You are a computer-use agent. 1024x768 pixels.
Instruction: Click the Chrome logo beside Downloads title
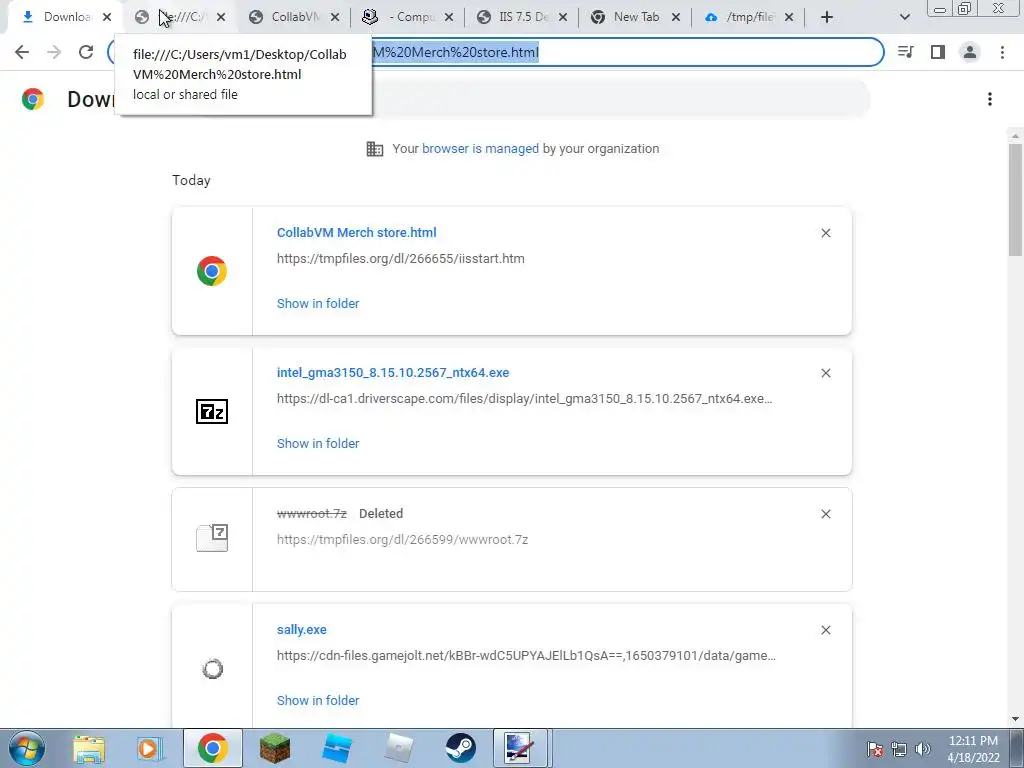[x=33, y=99]
